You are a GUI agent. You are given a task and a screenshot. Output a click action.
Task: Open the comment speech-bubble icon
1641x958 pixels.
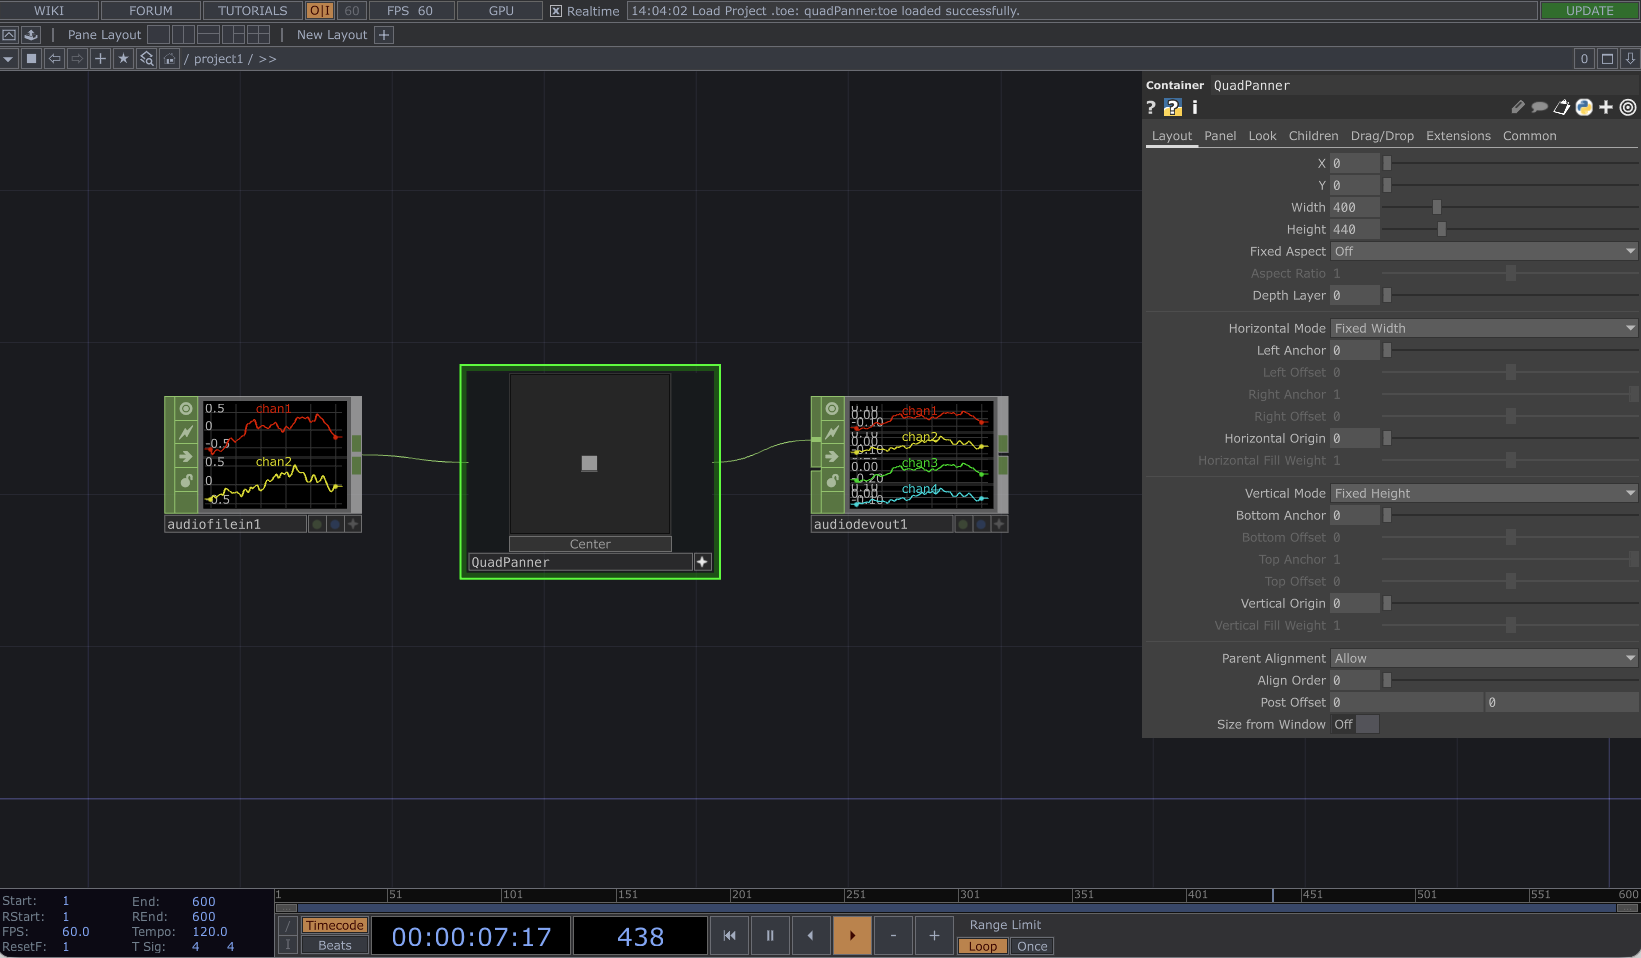click(x=1540, y=107)
